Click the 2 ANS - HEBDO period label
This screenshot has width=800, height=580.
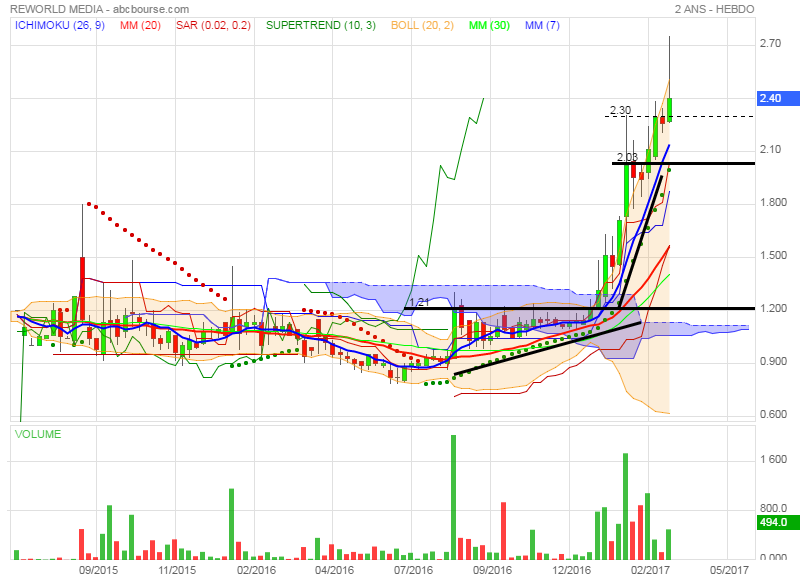pyautogui.click(x=714, y=9)
